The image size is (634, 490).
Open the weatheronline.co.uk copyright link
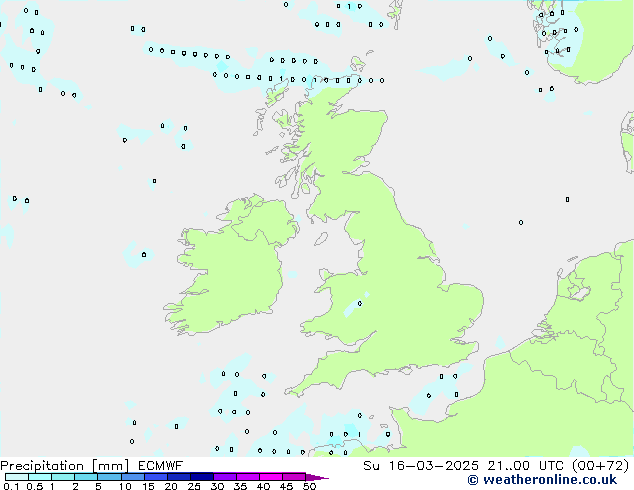point(542,480)
